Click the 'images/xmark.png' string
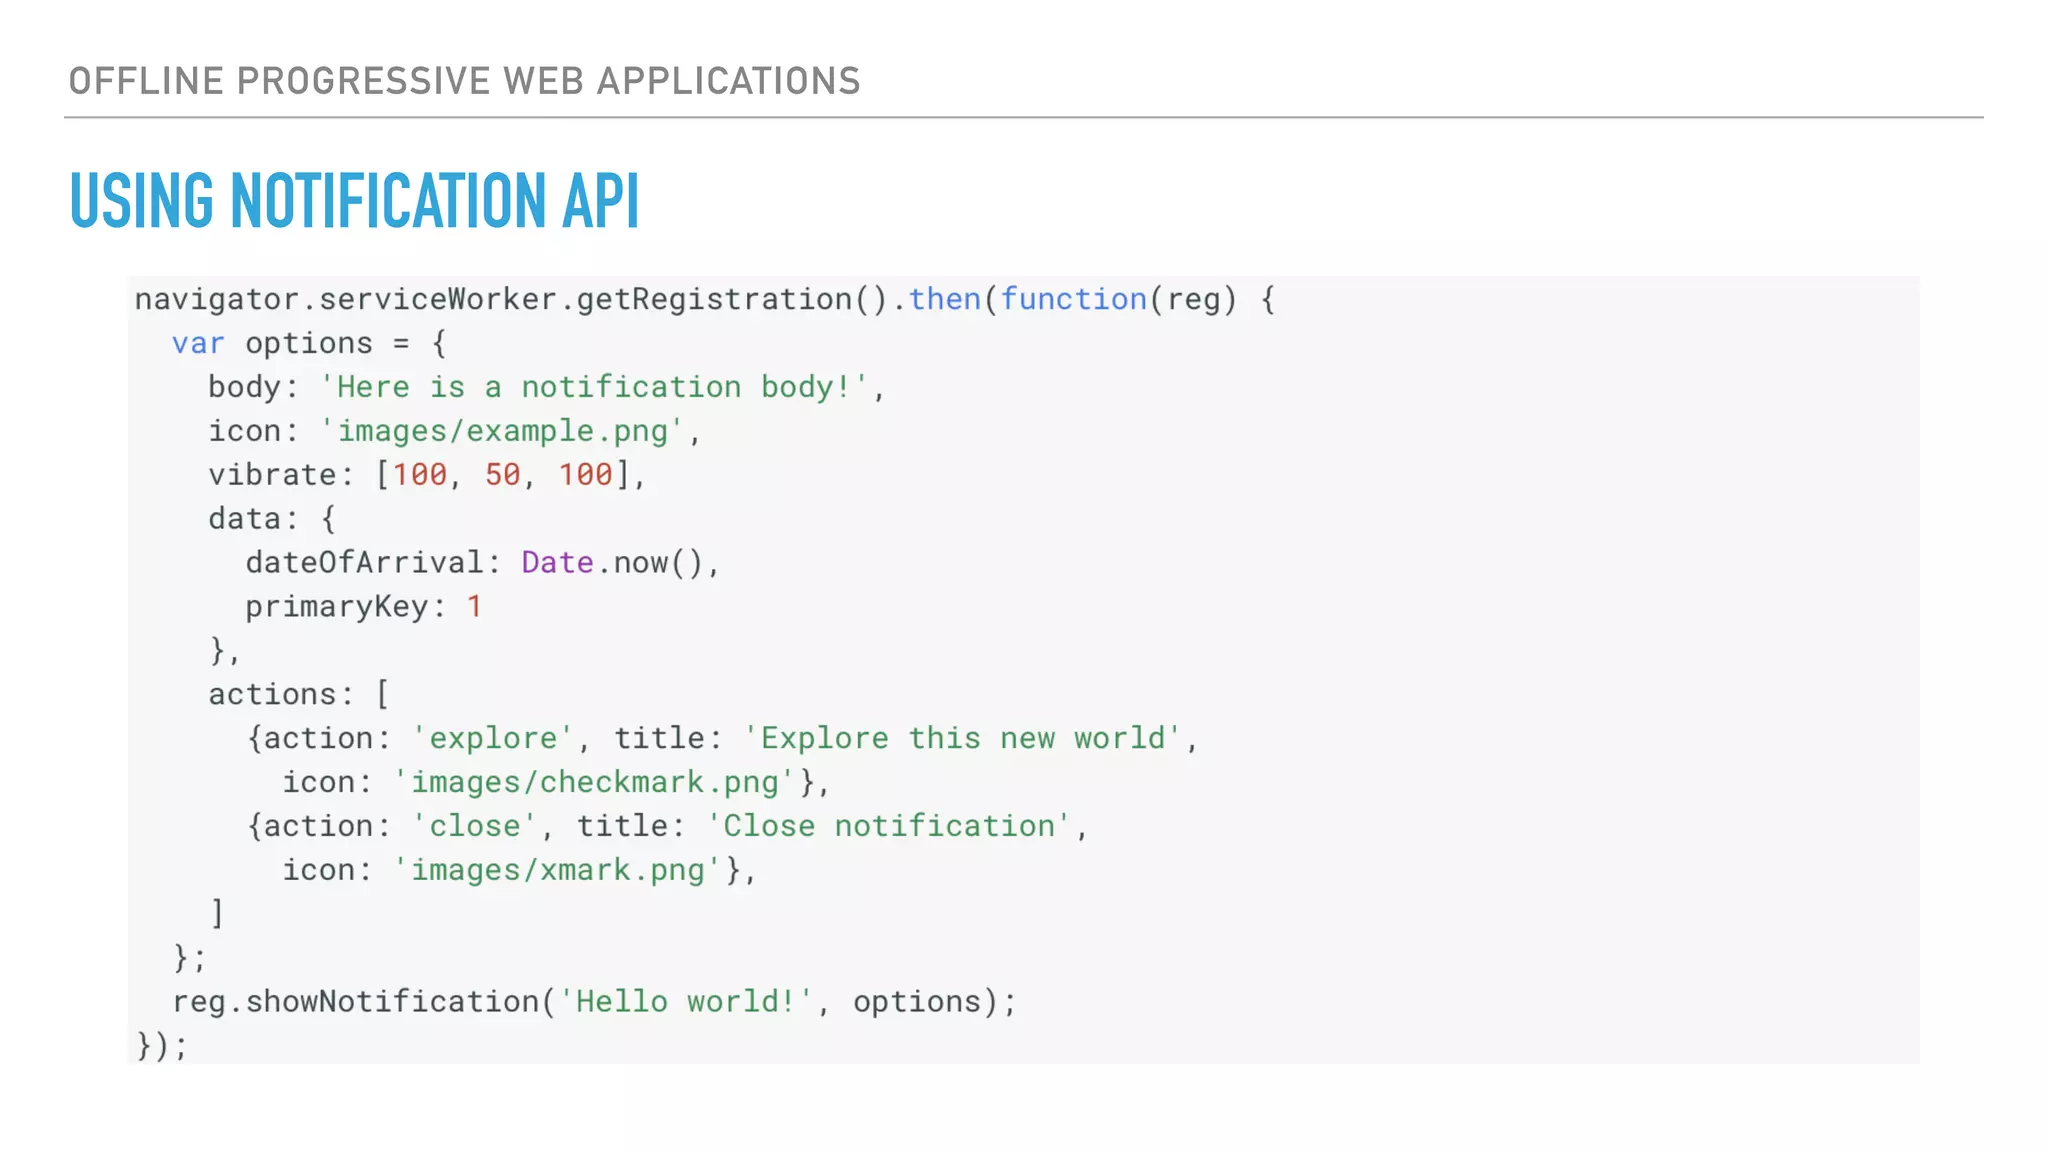The width and height of the screenshot is (2048, 1152). tap(557, 870)
